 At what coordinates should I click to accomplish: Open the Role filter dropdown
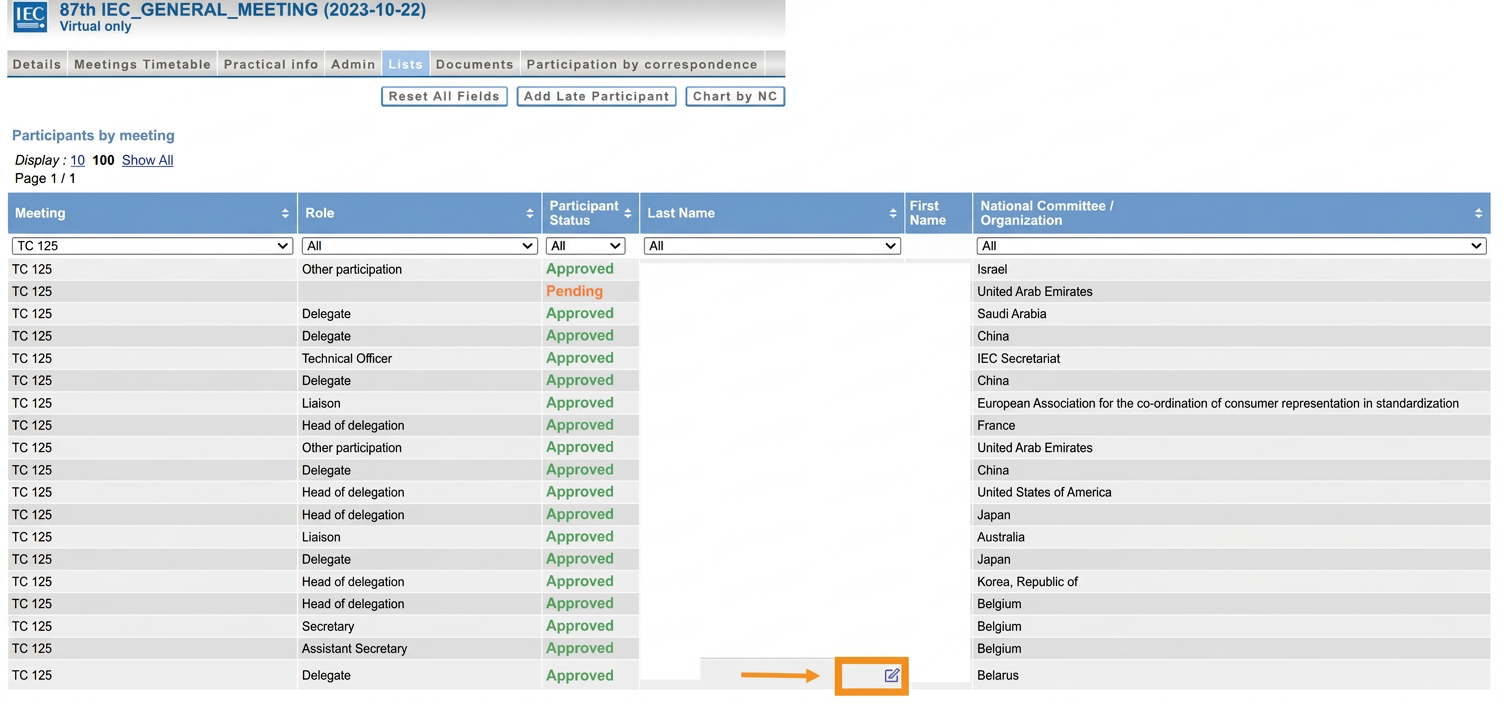tap(419, 246)
